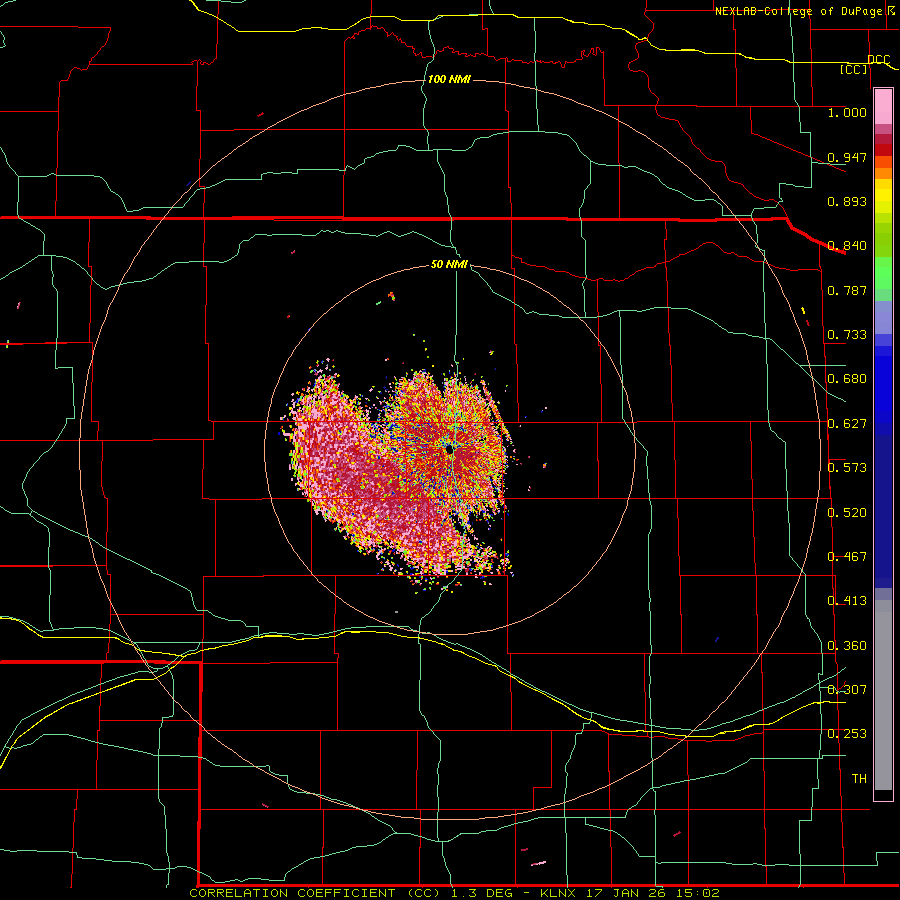Click the 100 NMI range ring label
The image size is (900, 900).
pyautogui.click(x=449, y=79)
